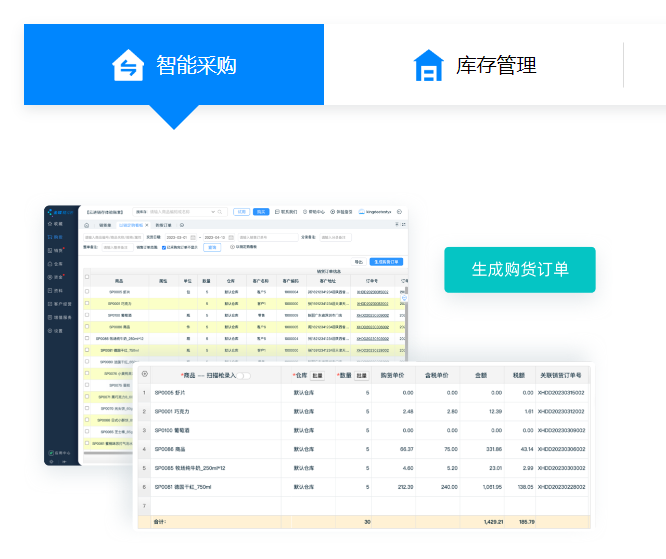Open the start date calendar picker
This screenshot has height=559, width=666.
(193, 237)
